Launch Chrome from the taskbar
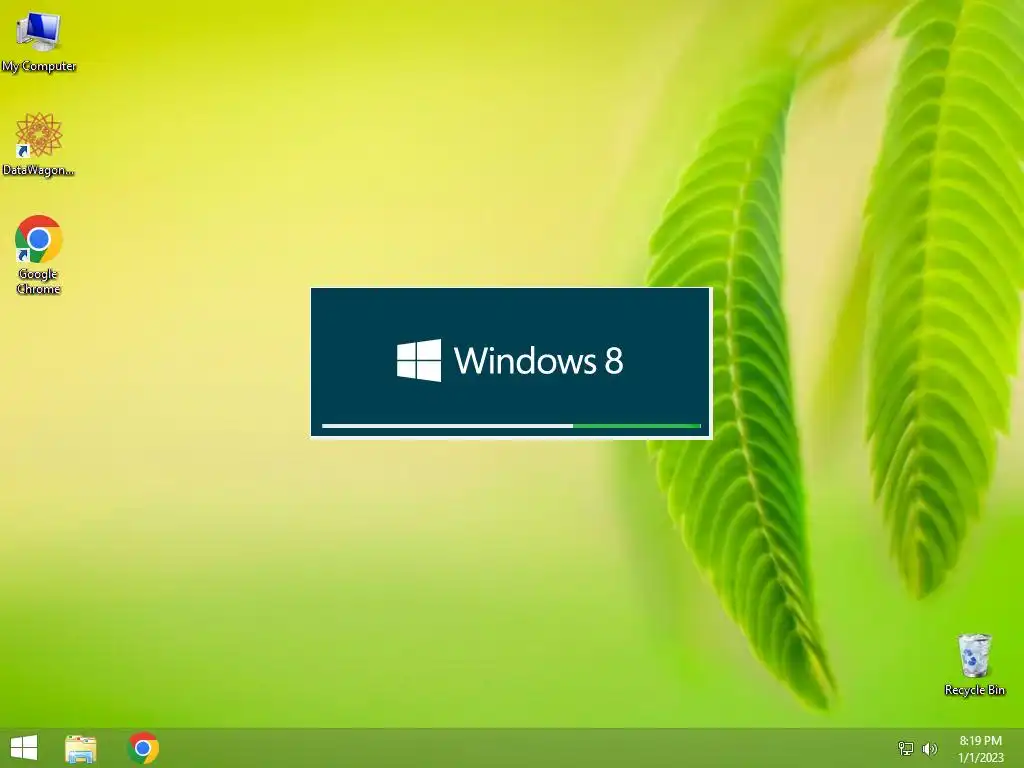The width and height of the screenshot is (1024, 768). tap(143, 748)
